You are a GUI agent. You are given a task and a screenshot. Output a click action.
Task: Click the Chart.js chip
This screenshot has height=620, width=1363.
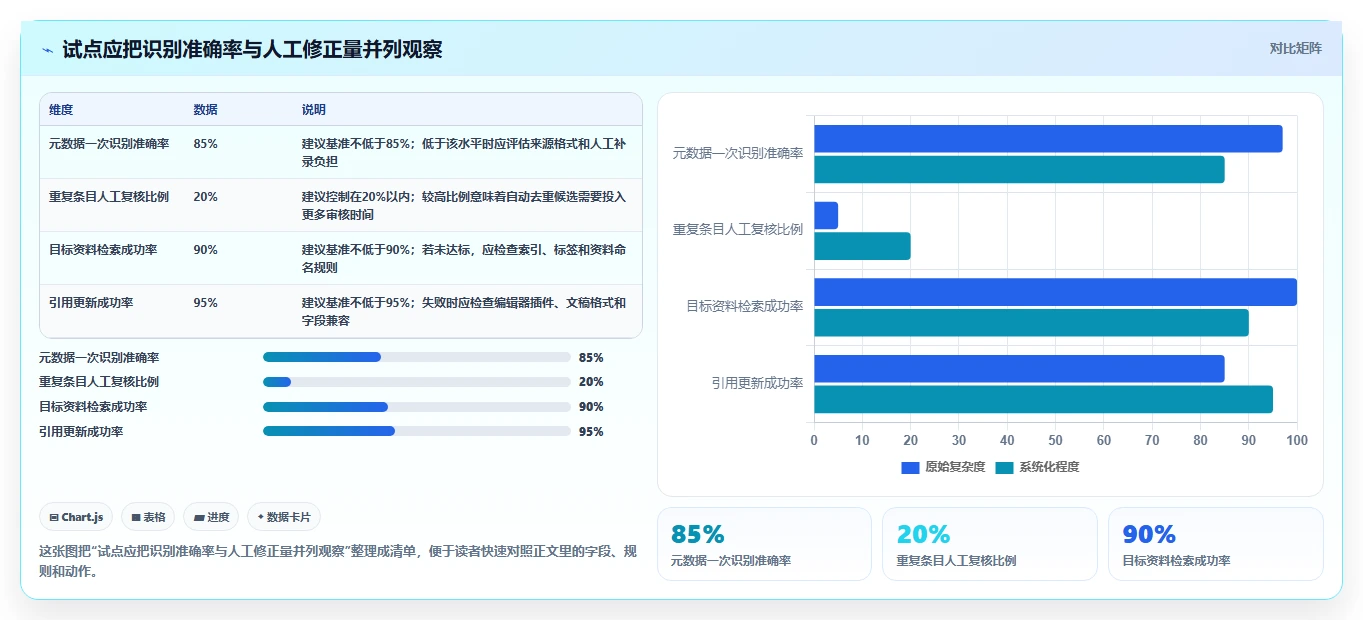click(x=76, y=517)
